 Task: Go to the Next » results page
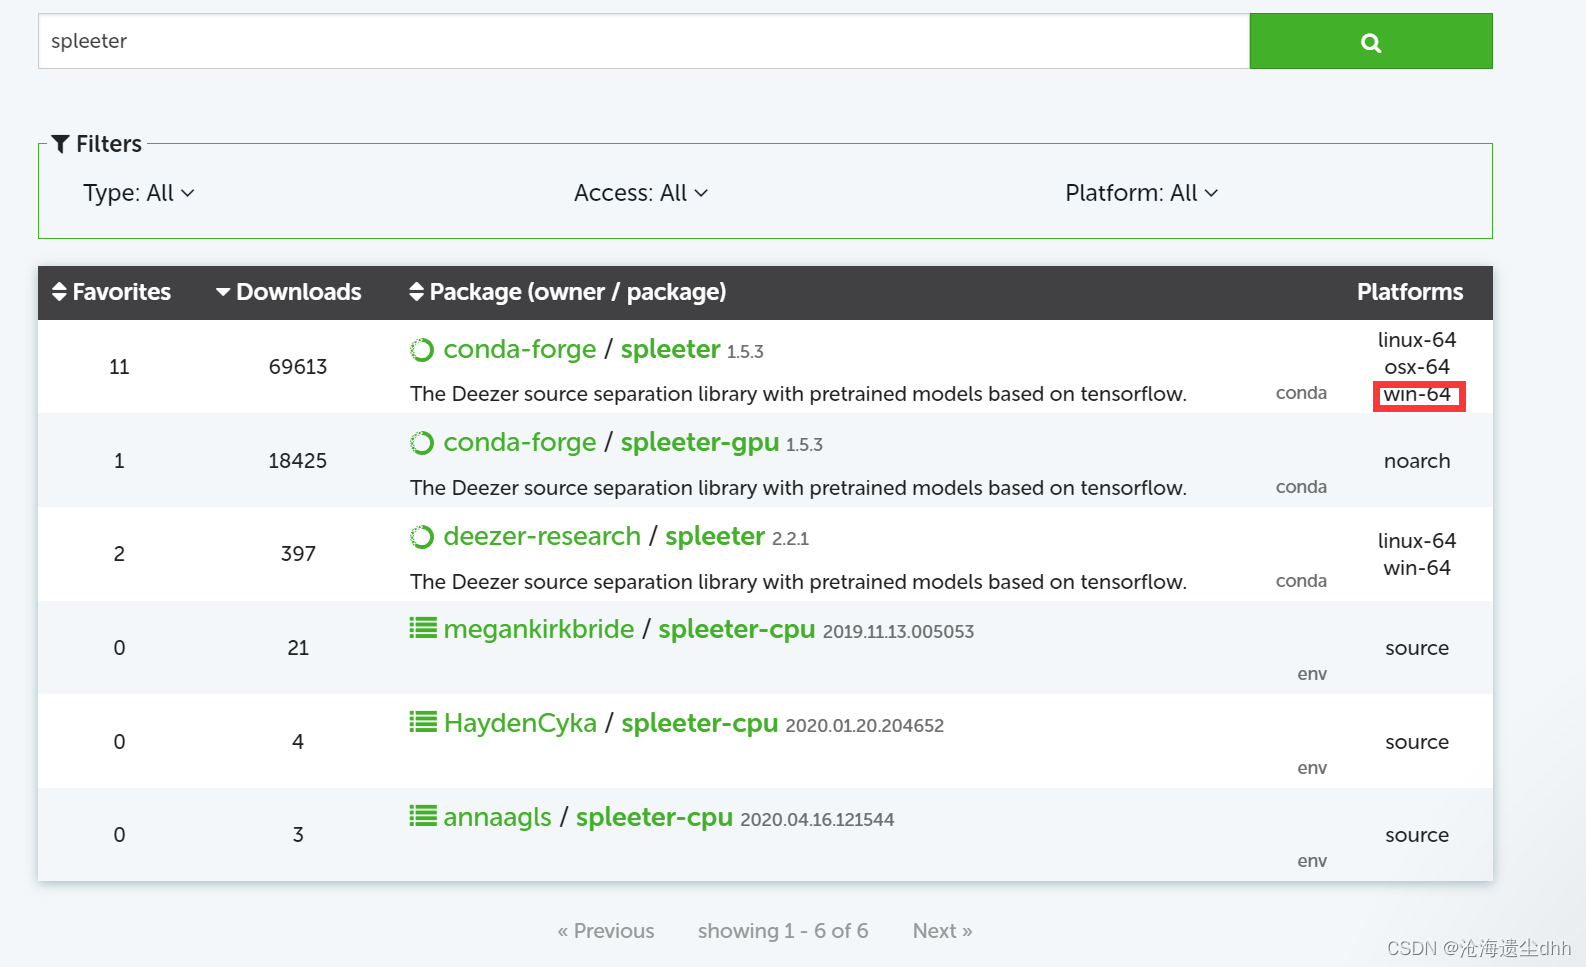click(x=942, y=931)
